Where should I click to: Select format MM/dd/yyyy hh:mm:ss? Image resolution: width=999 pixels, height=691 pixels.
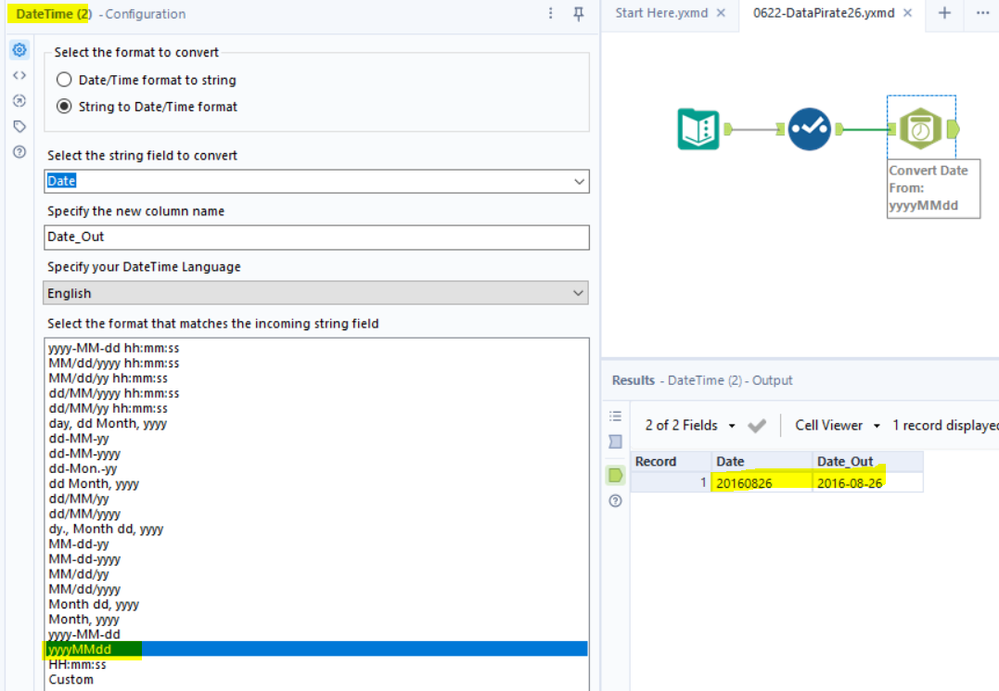point(114,363)
